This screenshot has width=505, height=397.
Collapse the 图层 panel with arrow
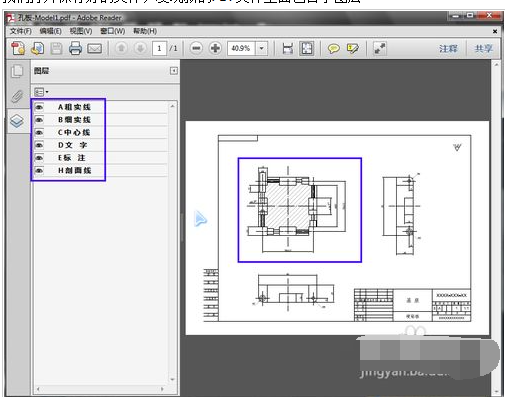point(174,71)
